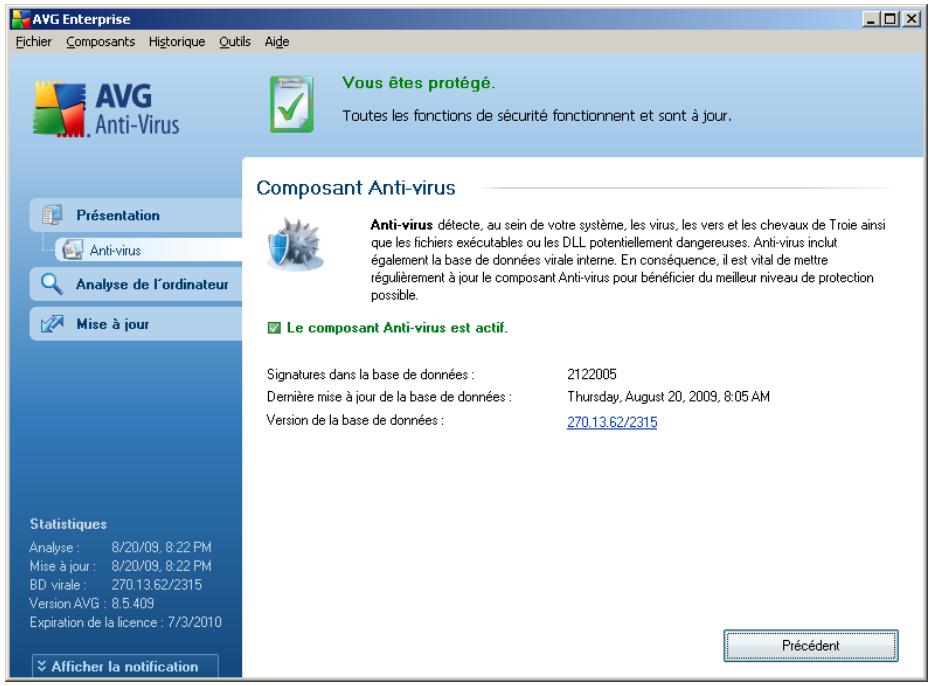Expand Afficher la notification
The width and height of the screenshot is (931, 686).
pos(125,666)
